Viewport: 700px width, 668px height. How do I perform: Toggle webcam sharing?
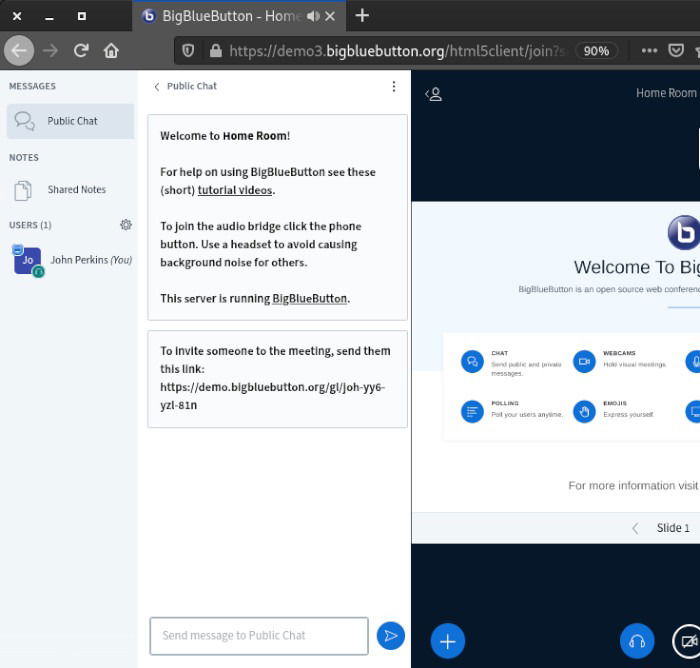point(687,641)
